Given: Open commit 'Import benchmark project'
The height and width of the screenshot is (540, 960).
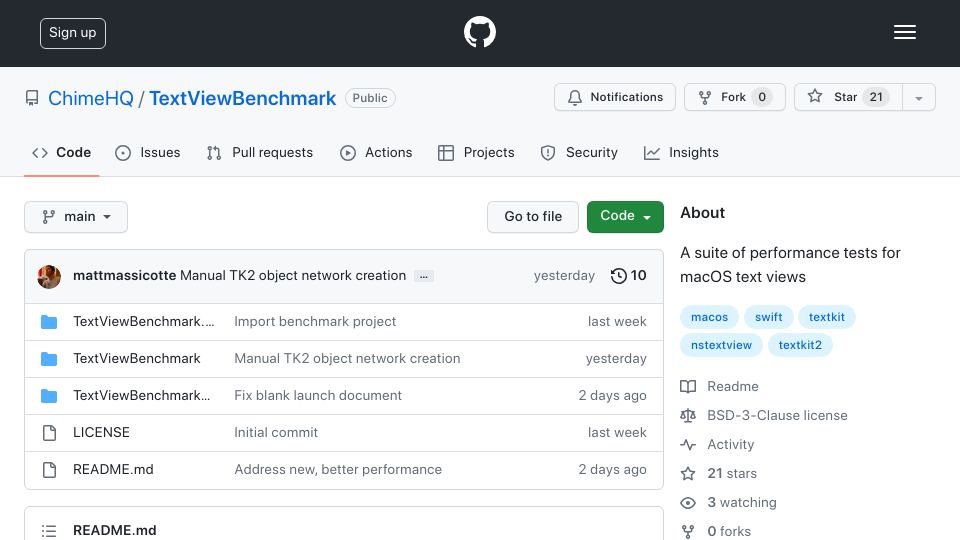Looking at the screenshot, I should point(315,321).
